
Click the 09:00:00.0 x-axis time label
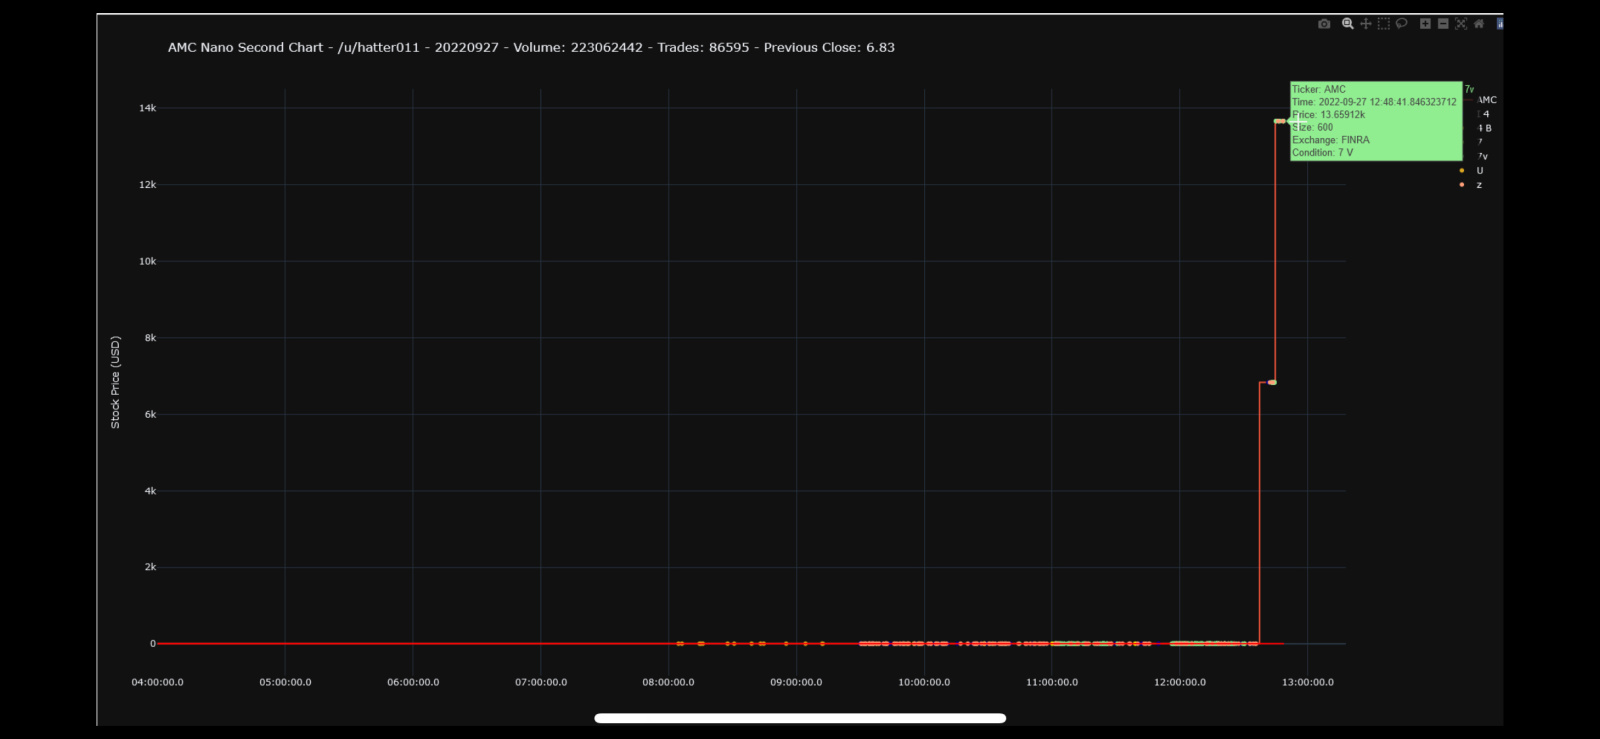[x=796, y=682]
